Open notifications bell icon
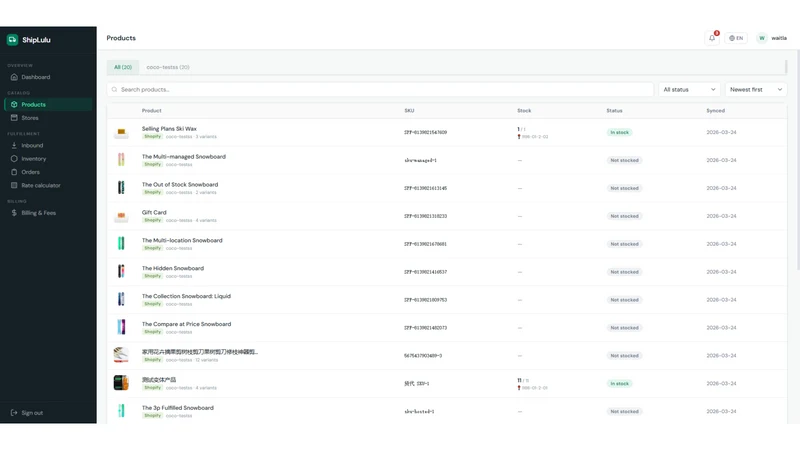Image resolution: width=800 pixels, height=450 pixels. click(x=712, y=38)
